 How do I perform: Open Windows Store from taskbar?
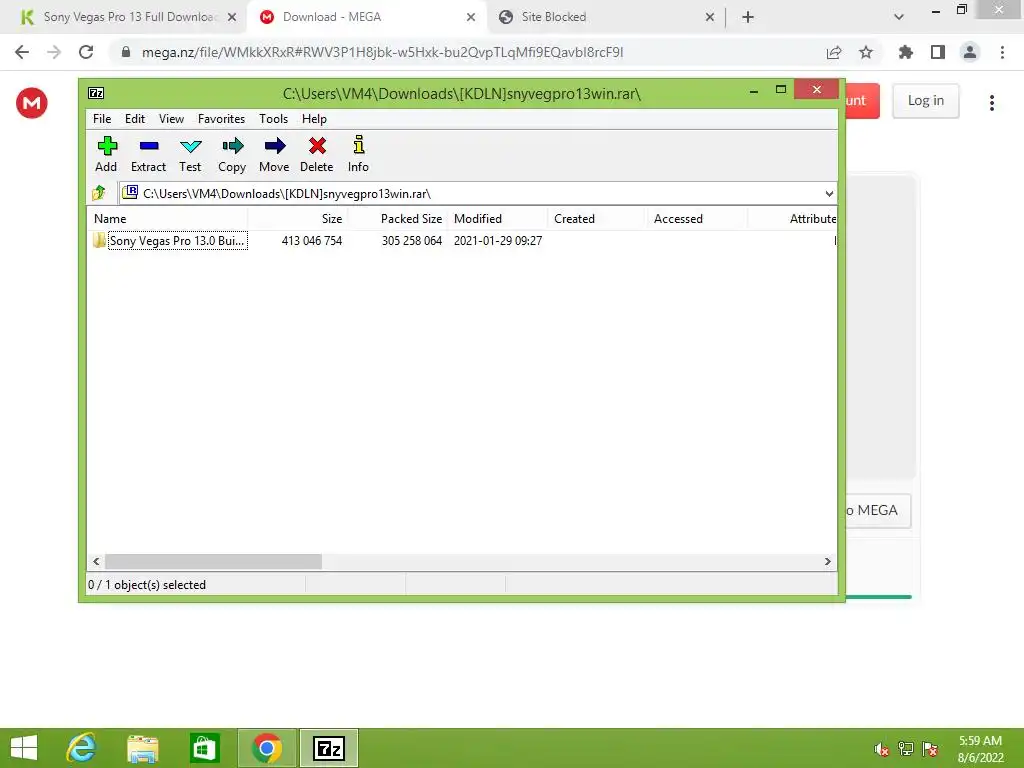point(204,748)
